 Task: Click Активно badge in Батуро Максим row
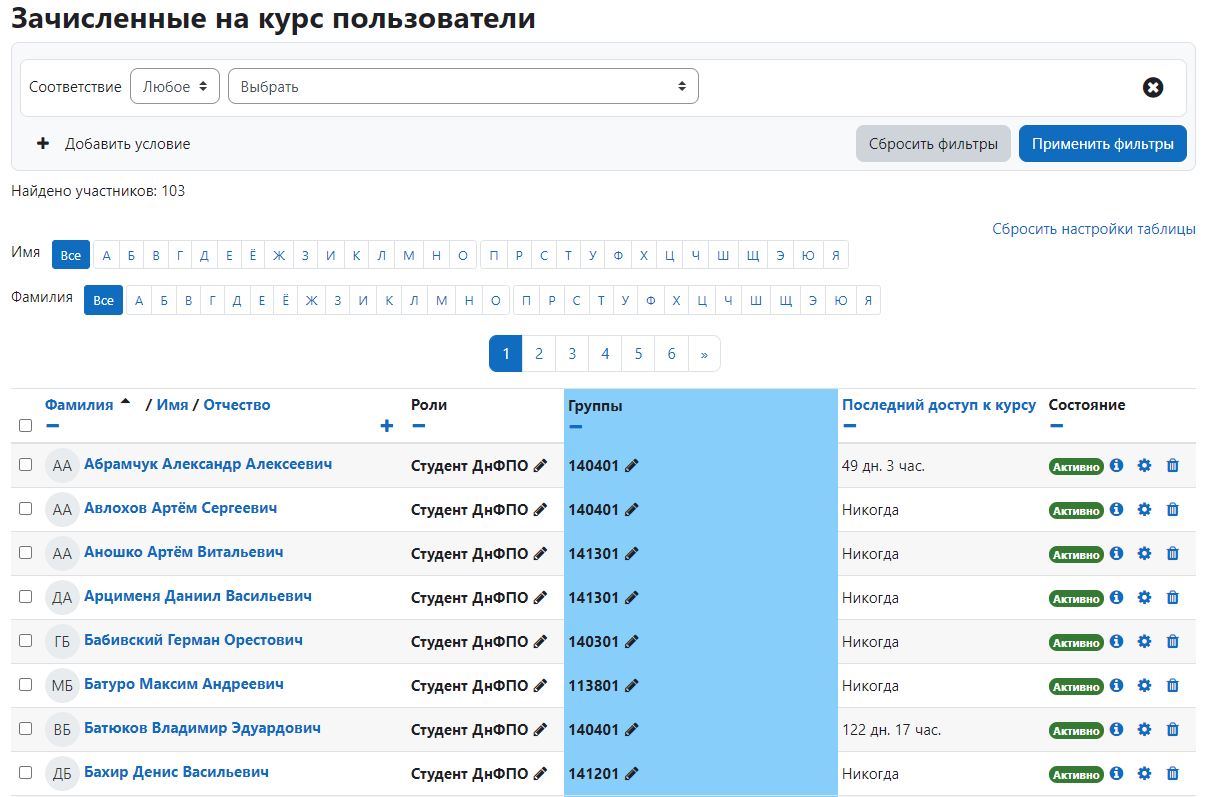click(x=1076, y=687)
